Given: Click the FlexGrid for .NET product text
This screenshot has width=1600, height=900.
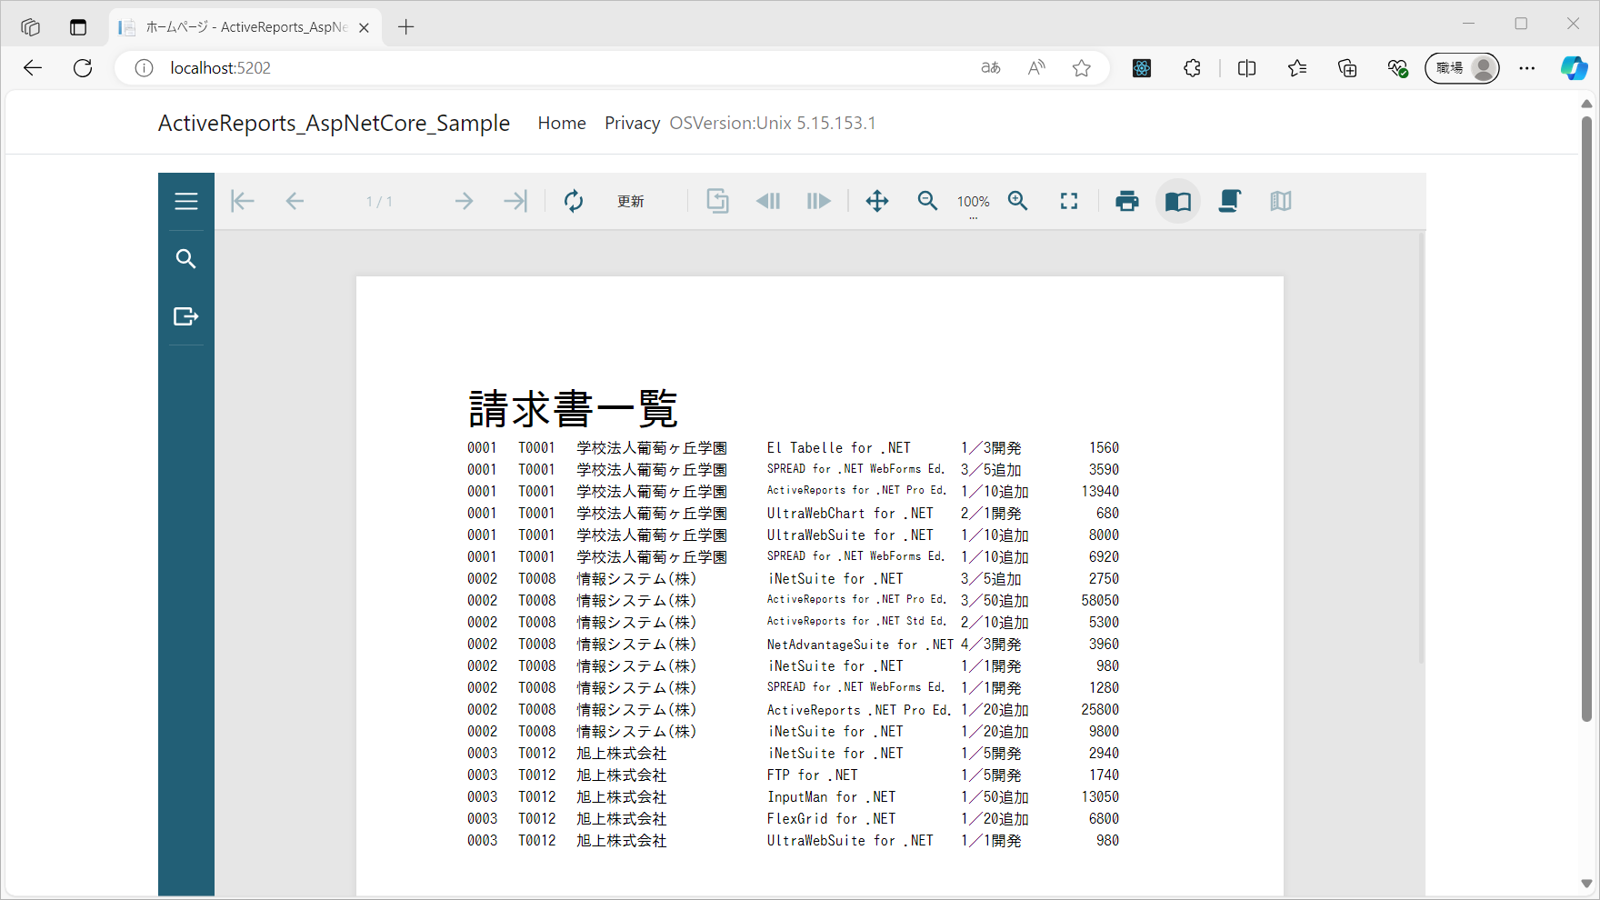Looking at the screenshot, I should pyautogui.click(x=831, y=819).
